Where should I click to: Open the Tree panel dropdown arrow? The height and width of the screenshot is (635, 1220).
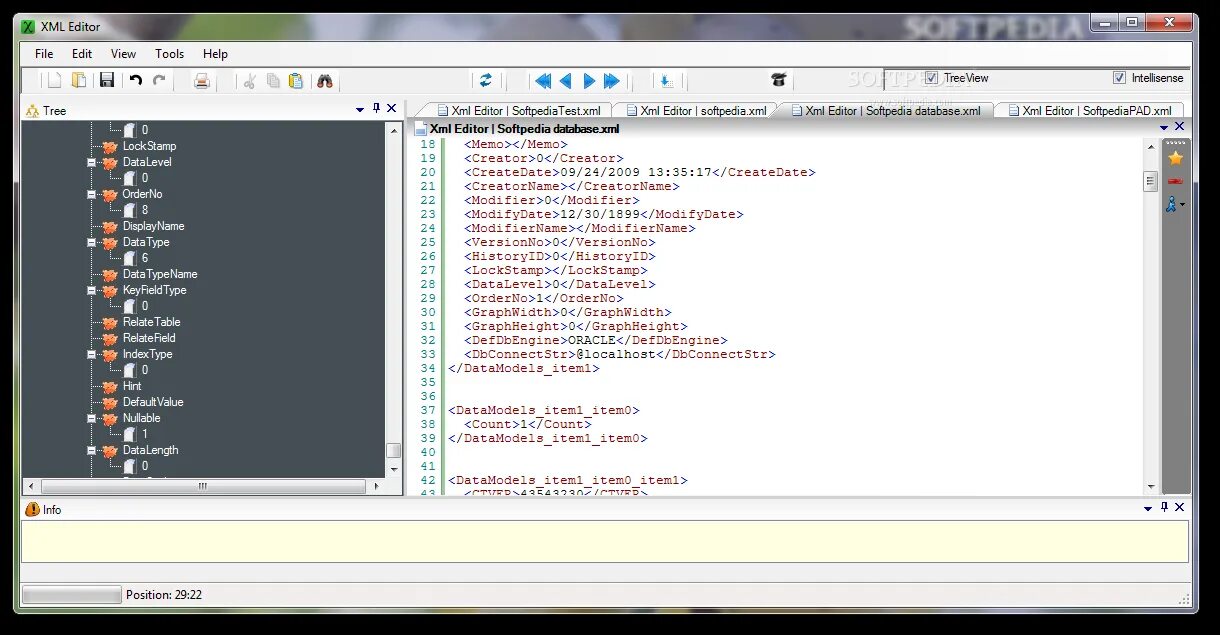360,109
